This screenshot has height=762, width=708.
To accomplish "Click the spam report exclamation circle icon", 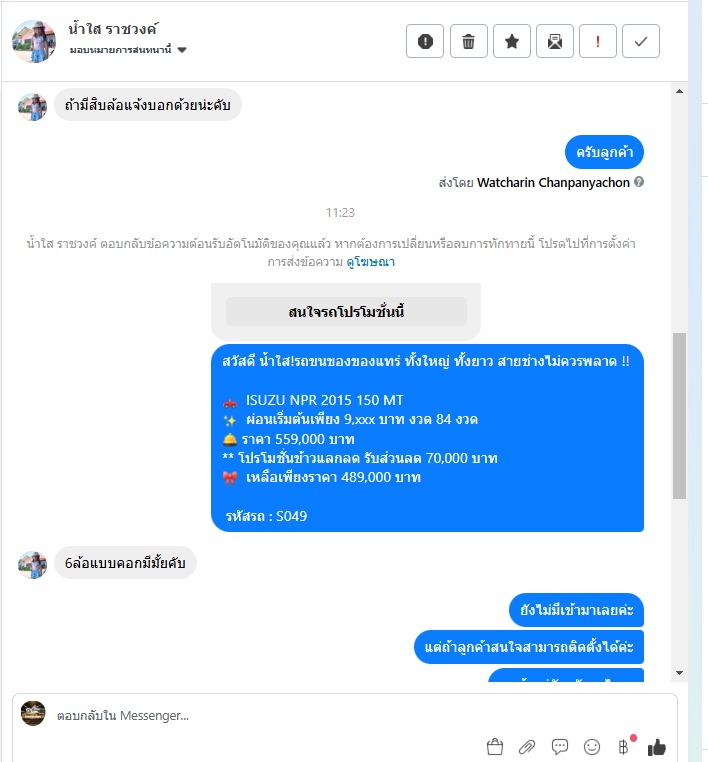I will [x=425, y=41].
